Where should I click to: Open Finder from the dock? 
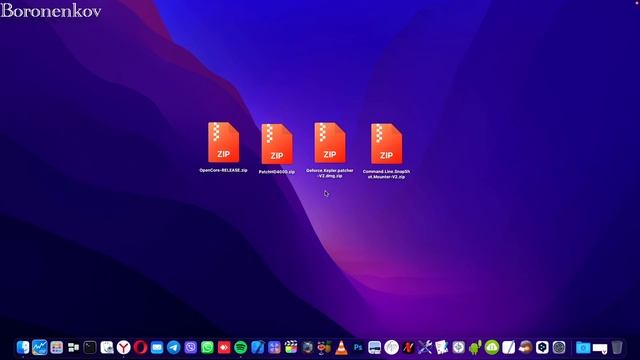23,347
